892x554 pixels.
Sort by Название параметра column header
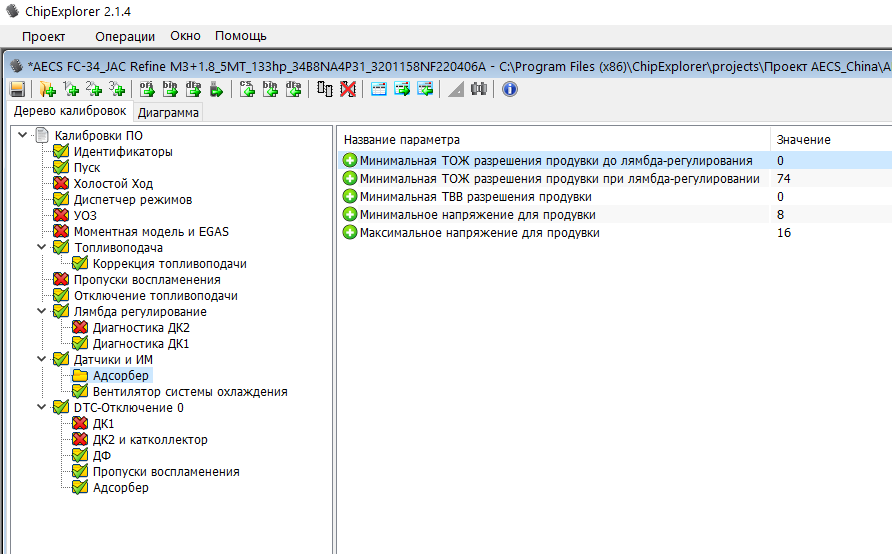401,140
